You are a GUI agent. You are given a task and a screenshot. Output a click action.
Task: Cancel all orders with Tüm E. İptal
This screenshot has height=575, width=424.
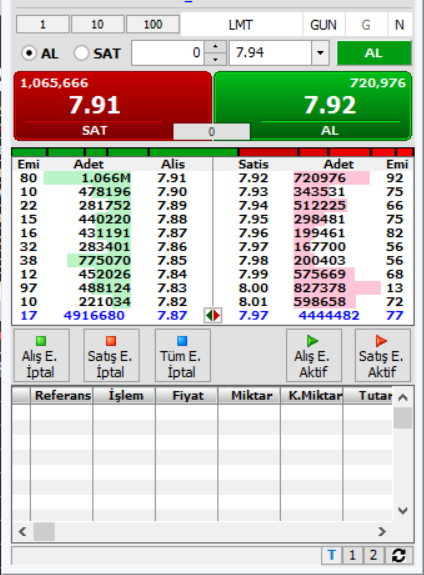point(182,355)
